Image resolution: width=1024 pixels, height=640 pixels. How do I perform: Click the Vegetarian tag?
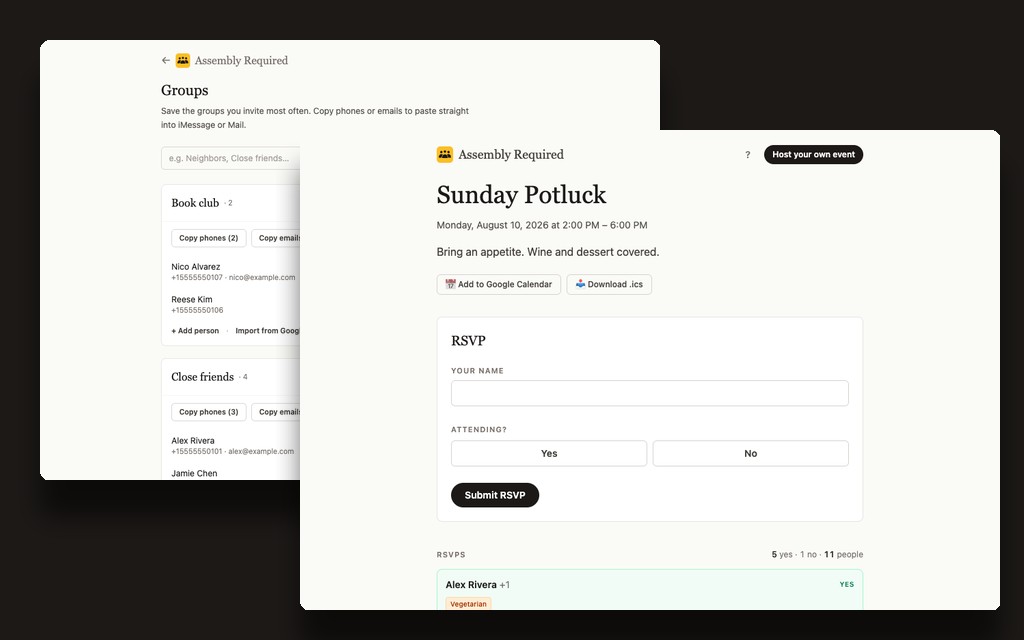tap(468, 604)
